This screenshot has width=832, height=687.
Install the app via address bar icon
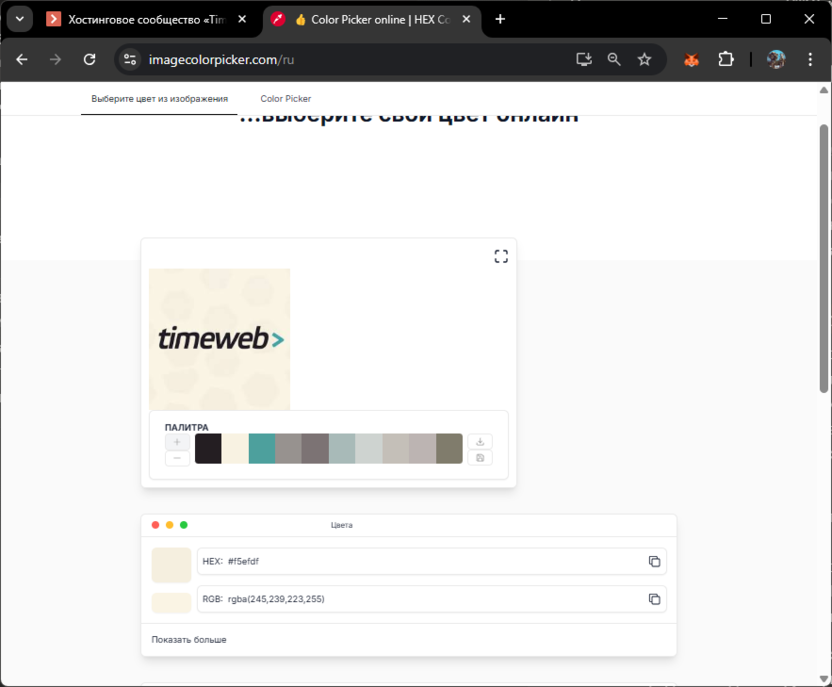584,59
